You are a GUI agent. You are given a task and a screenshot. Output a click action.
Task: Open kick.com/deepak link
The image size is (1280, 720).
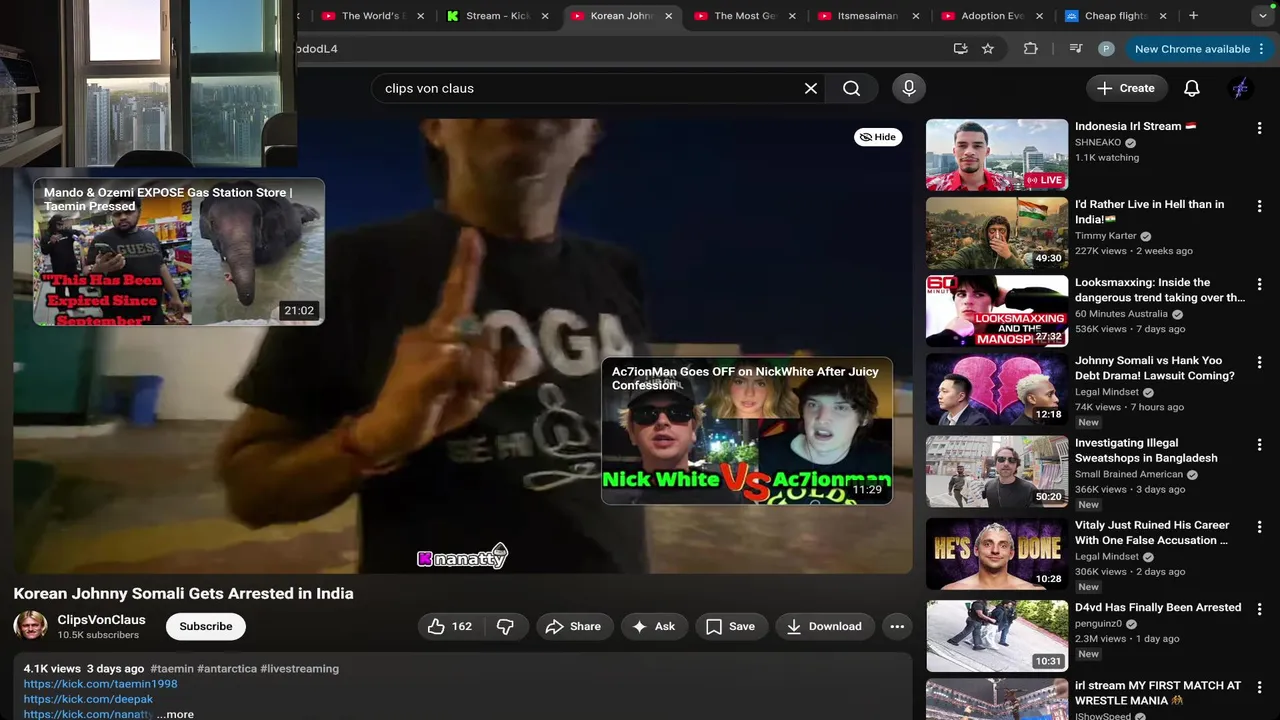coord(88,699)
